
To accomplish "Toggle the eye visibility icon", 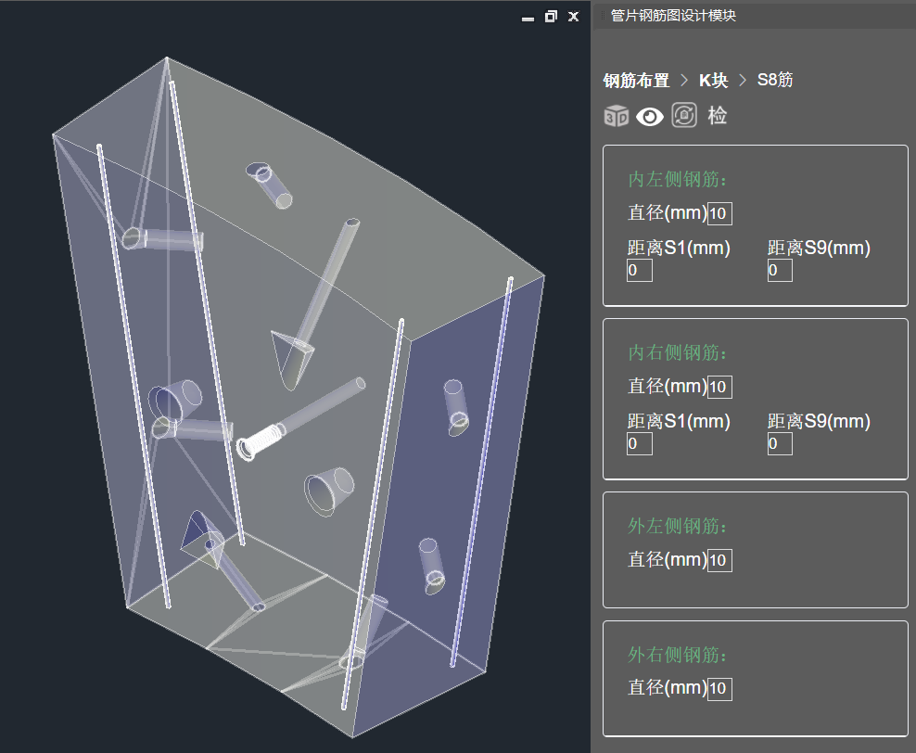I will pyautogui.click(x=650, y=117).
